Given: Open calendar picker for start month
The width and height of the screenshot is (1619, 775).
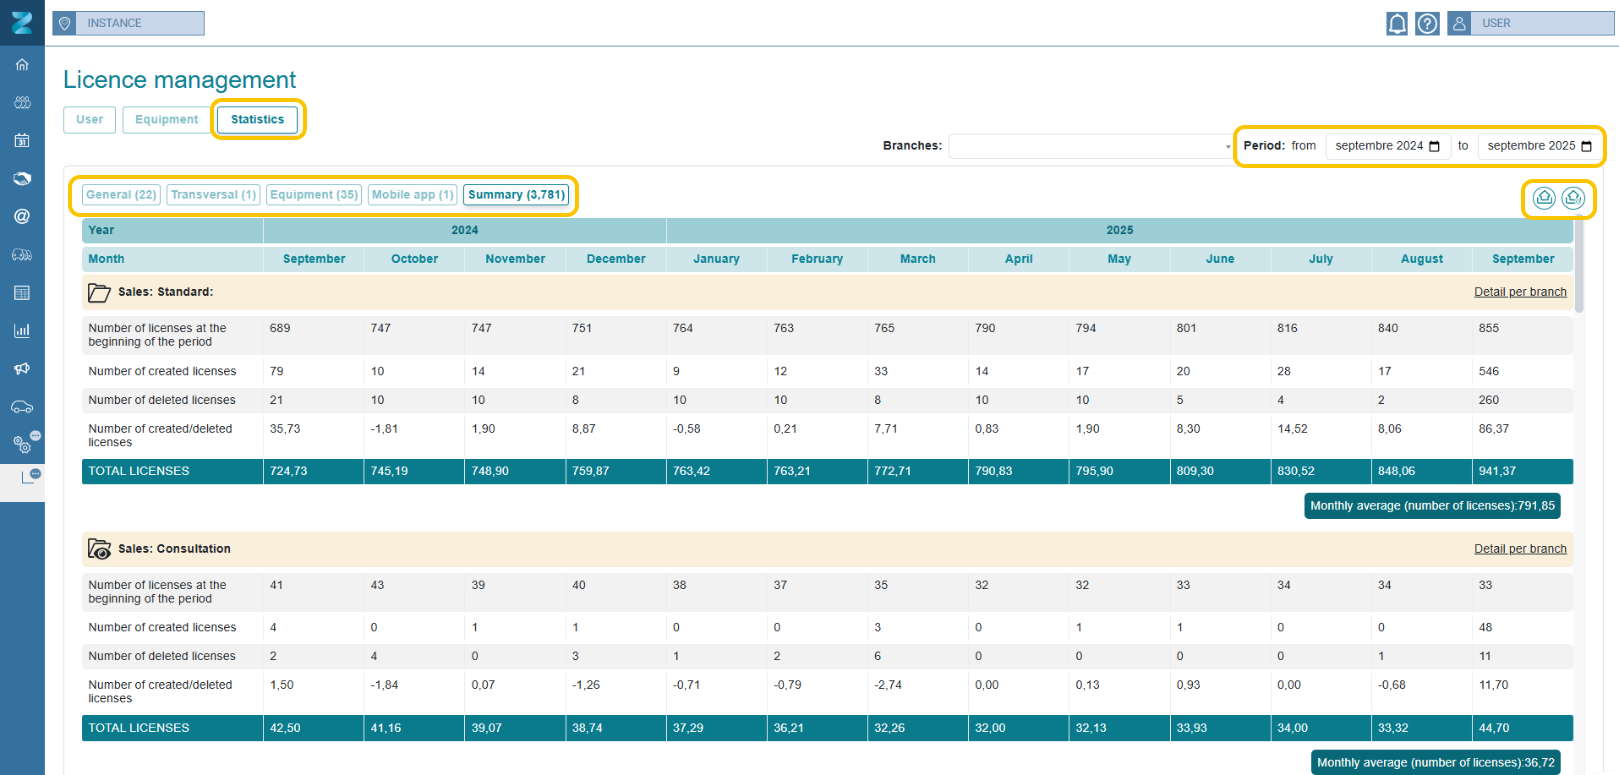Looking at the screenshot, I should (x=1434, y=147).
